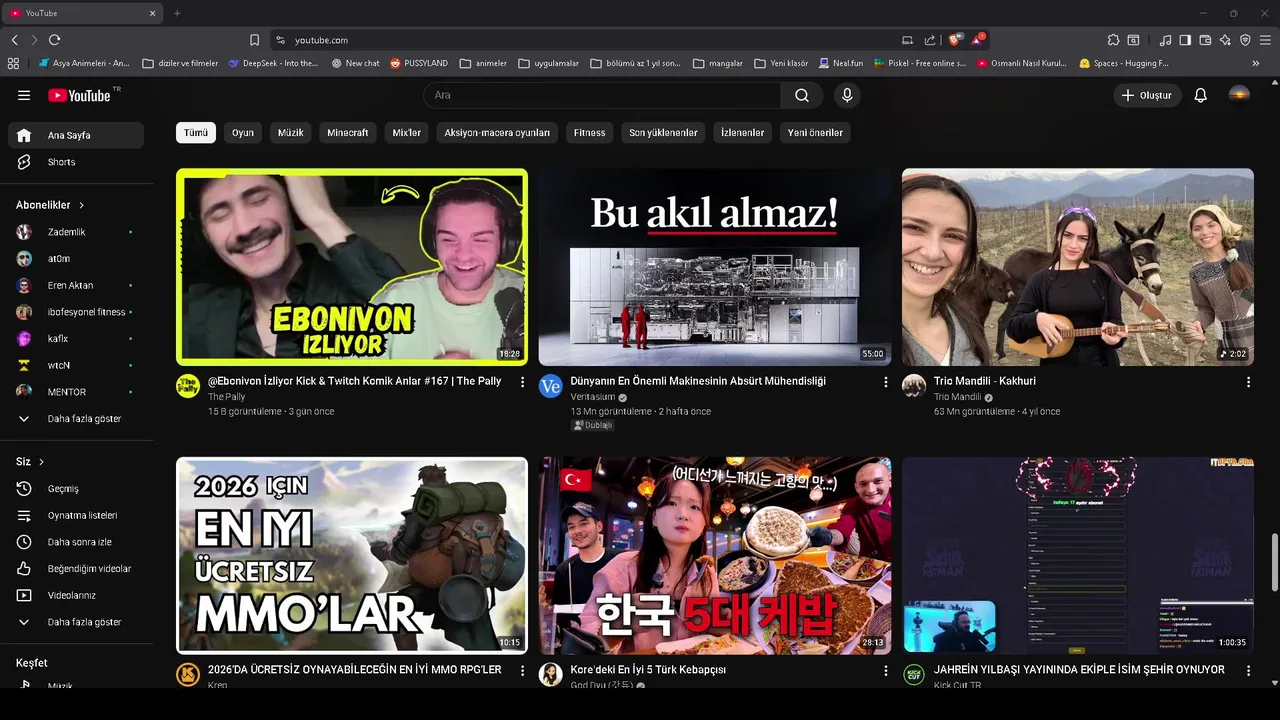Screen dimensions: 1280x720
Task: Open the Zademlik channel subscription
Action: [76, 232]
